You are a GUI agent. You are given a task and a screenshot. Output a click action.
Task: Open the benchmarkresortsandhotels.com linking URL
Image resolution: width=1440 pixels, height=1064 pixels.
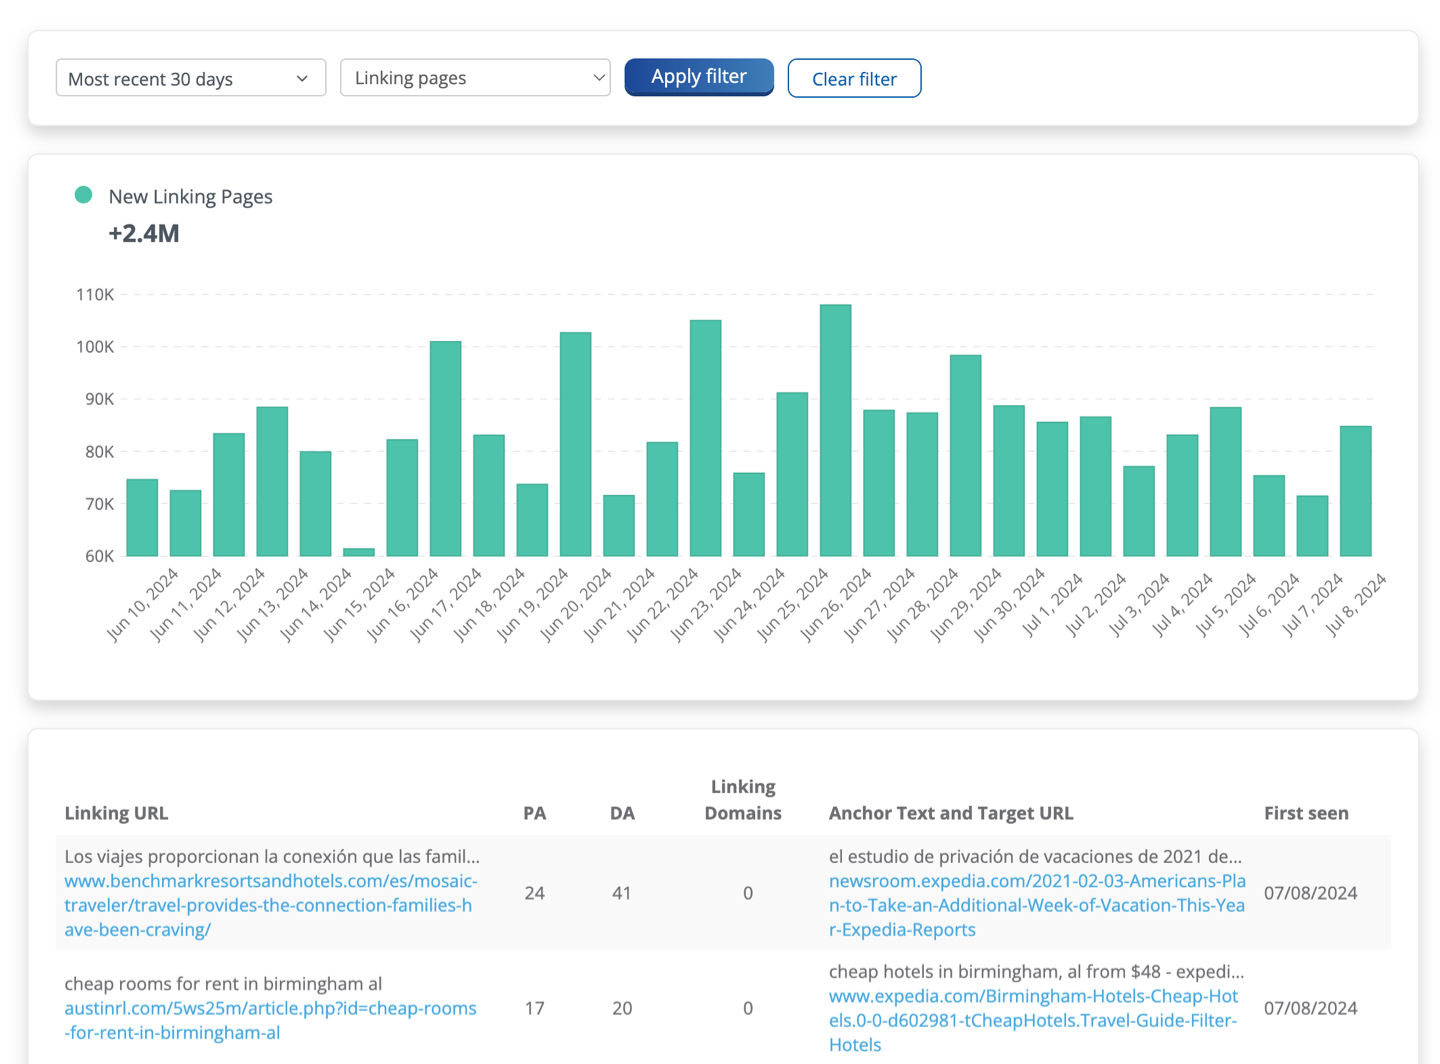coord(271,905)
